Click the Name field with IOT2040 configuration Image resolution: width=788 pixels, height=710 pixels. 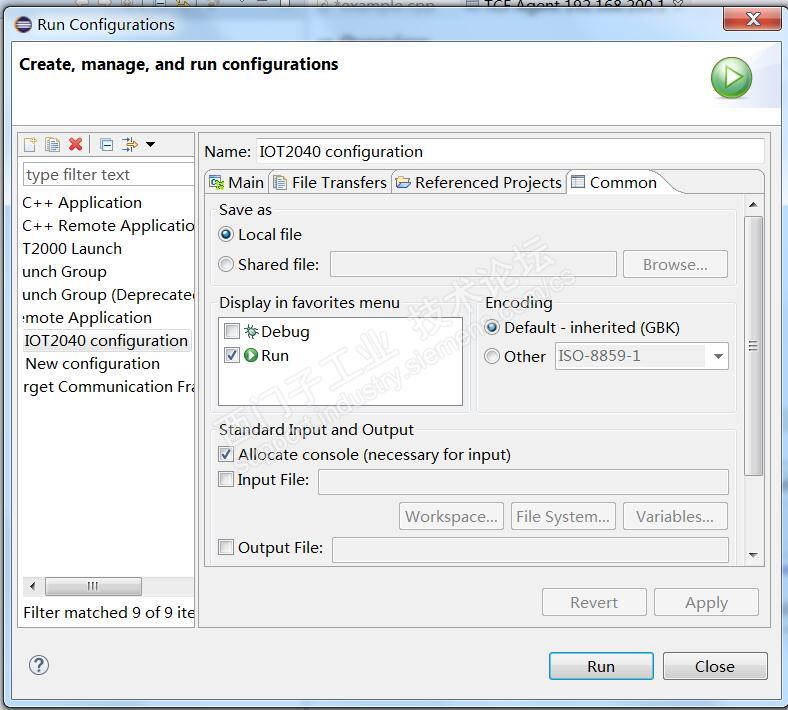coord(510,151)
